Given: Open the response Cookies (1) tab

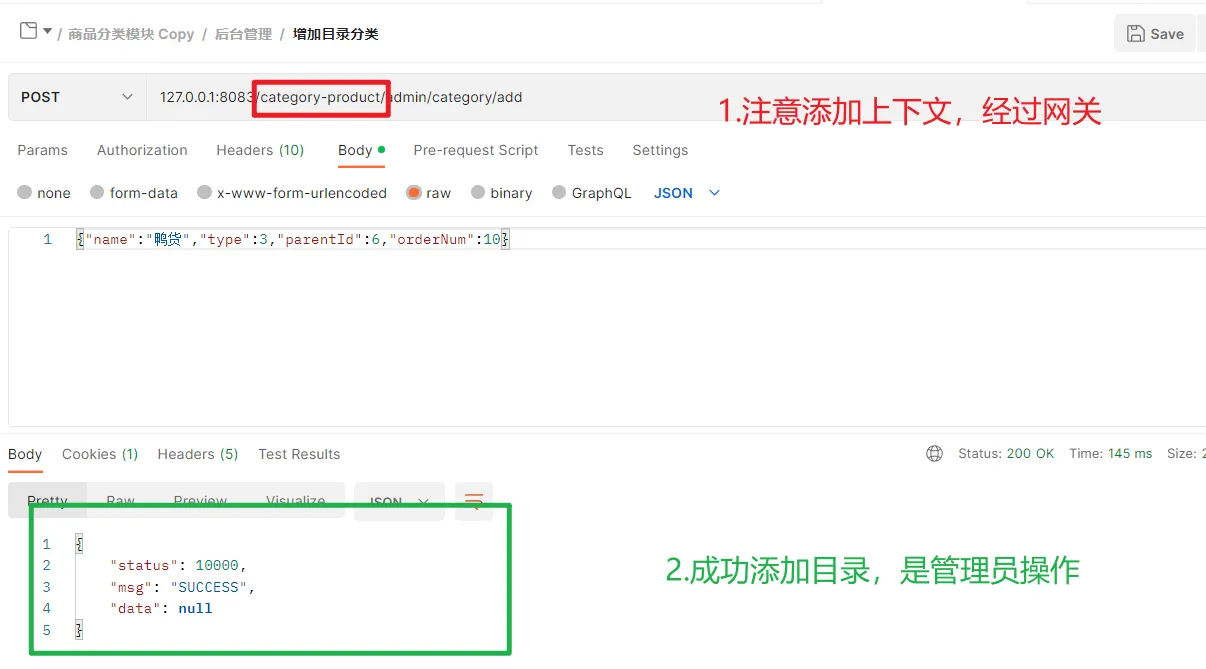Looking at the screenshot, I should pyautogui.click(x=100, y=454).
